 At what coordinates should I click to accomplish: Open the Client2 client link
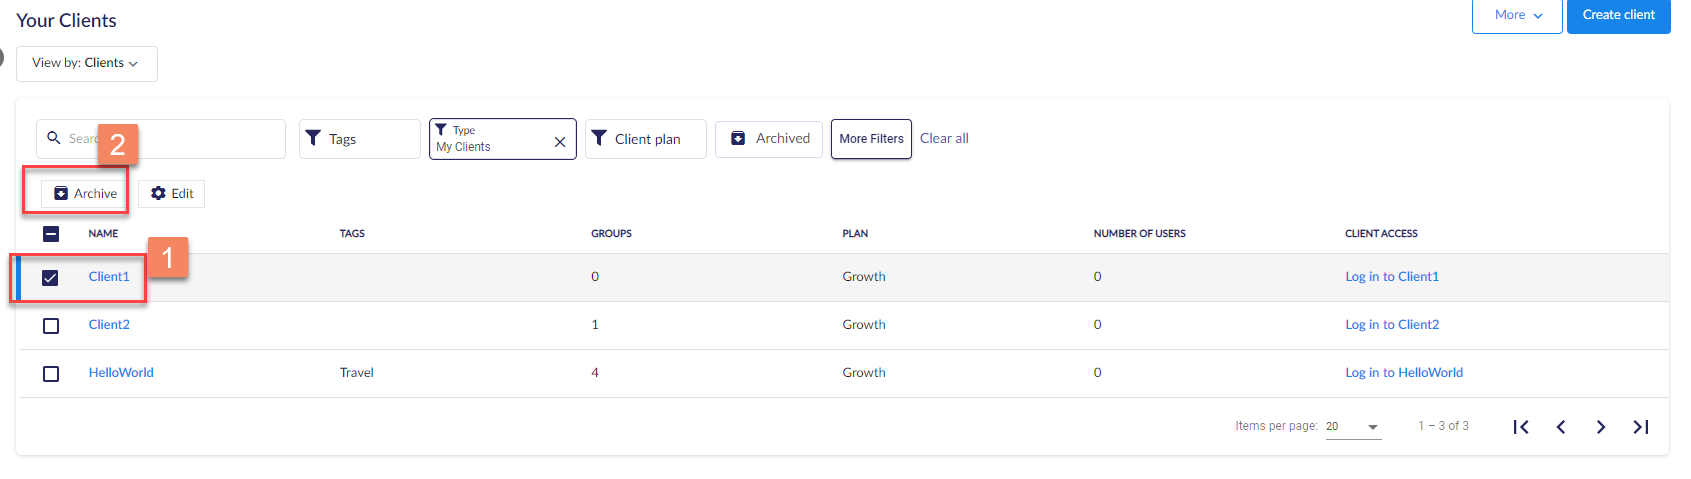click(109, 325)
